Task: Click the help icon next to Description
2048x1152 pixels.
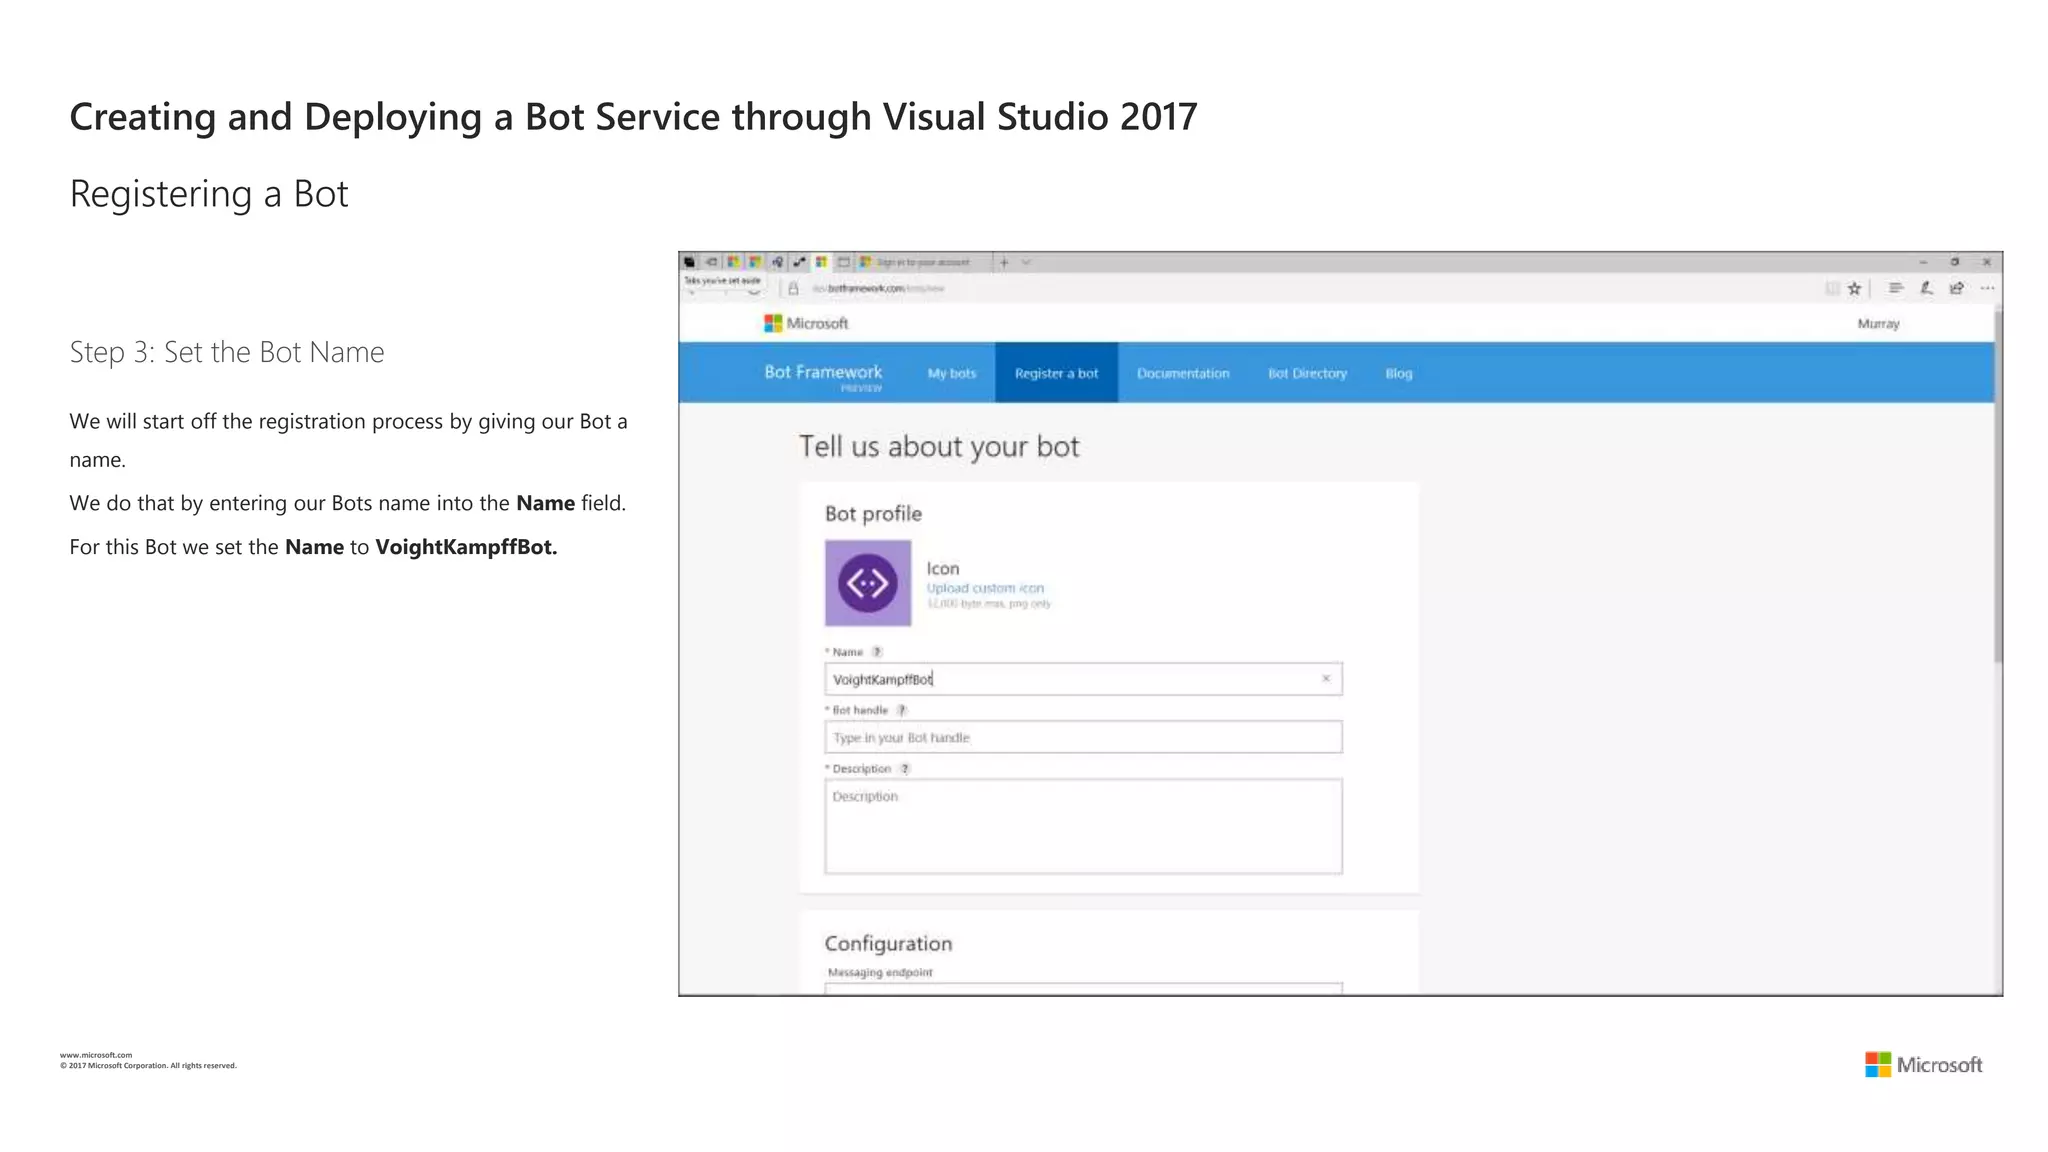Action: [905, 769]
